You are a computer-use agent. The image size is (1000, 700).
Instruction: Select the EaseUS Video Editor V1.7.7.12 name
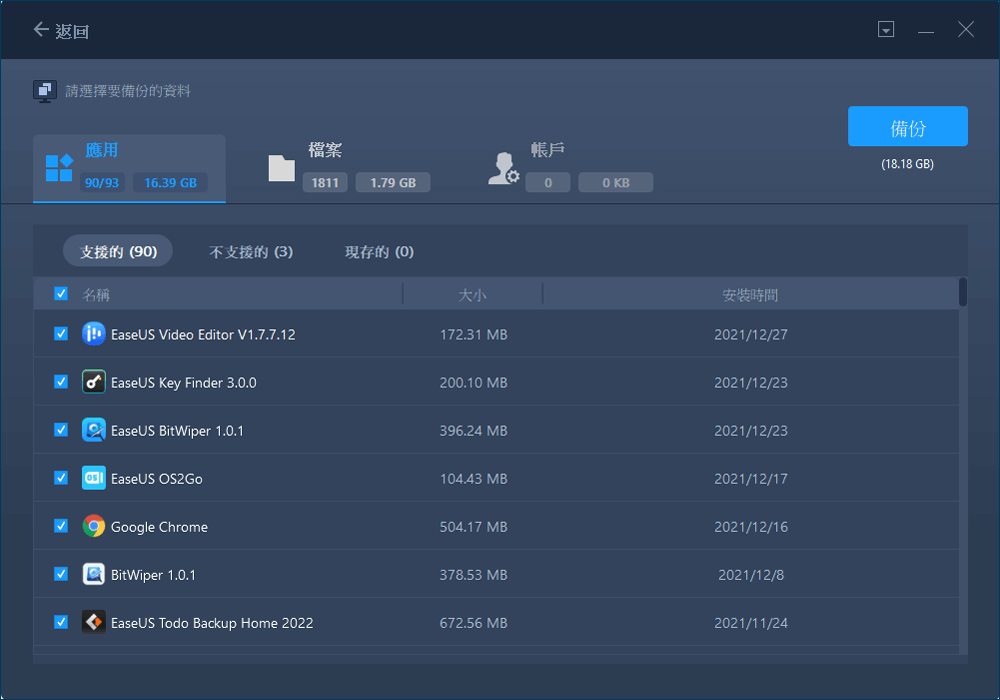[x=203, y=335]
